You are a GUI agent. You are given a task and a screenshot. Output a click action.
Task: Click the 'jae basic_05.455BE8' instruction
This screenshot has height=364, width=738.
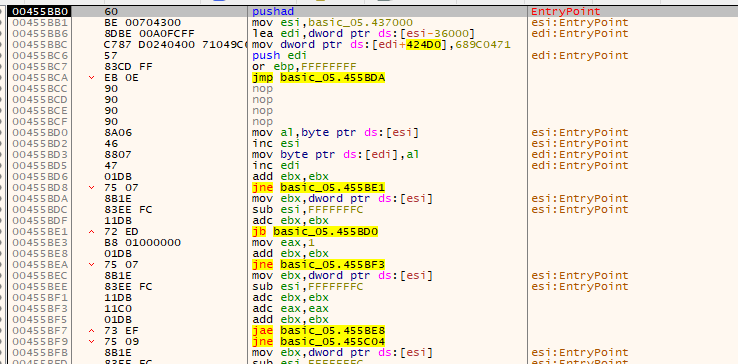click(x=319, y=331)
